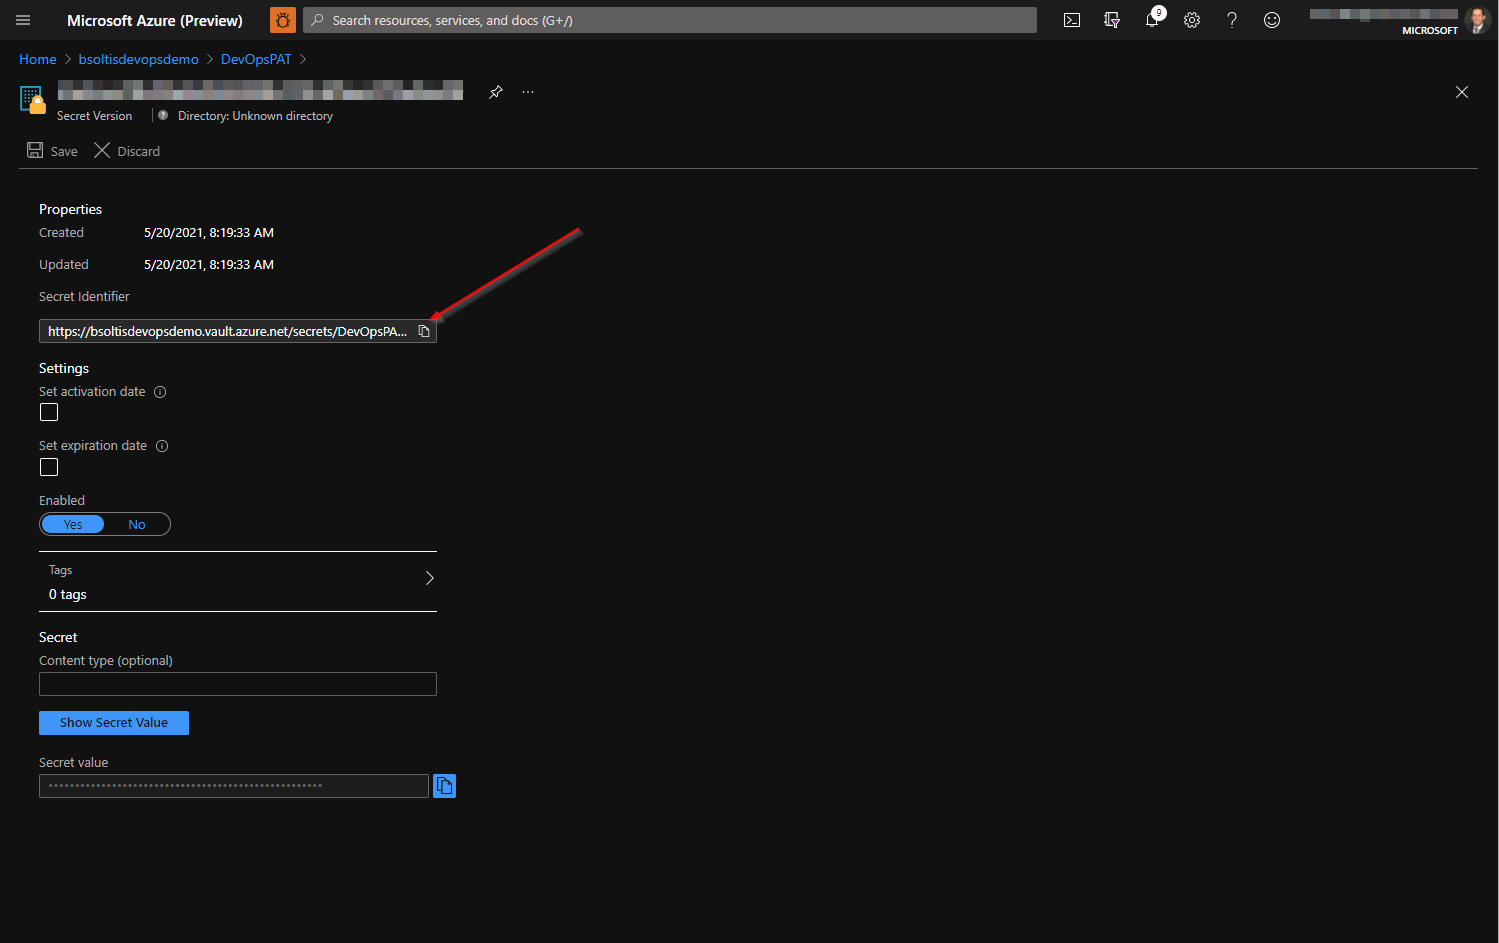Click the orange bug preview icon
This screenshot has height=943, width=1499.
coord(283,20)
